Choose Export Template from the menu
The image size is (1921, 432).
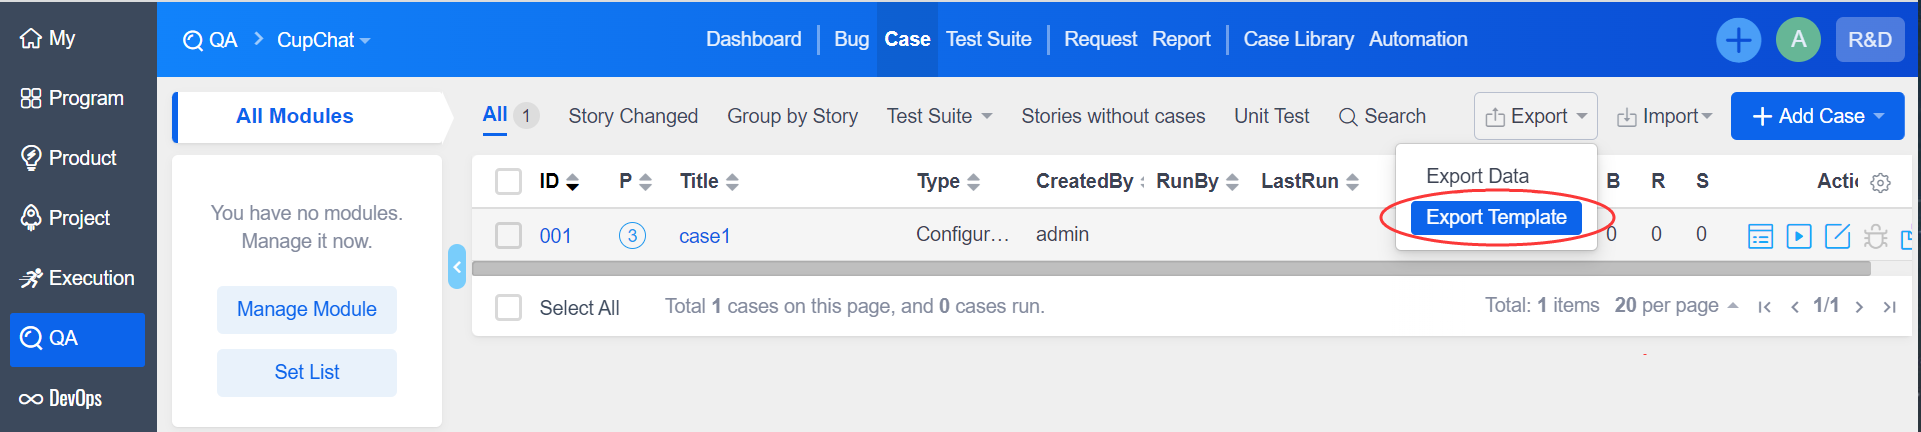pos(1495,217)
